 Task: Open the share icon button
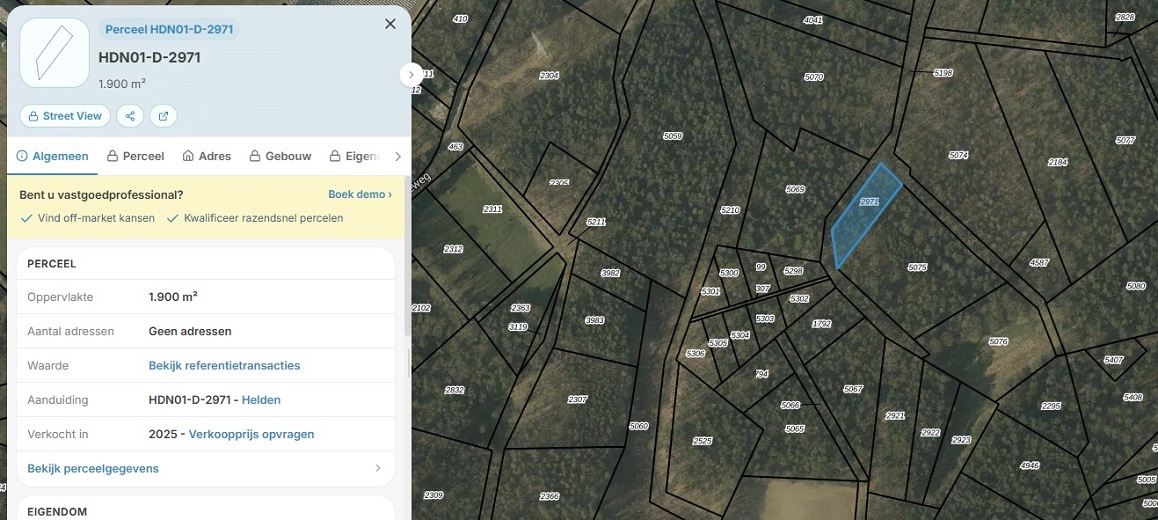coord(130,116)
